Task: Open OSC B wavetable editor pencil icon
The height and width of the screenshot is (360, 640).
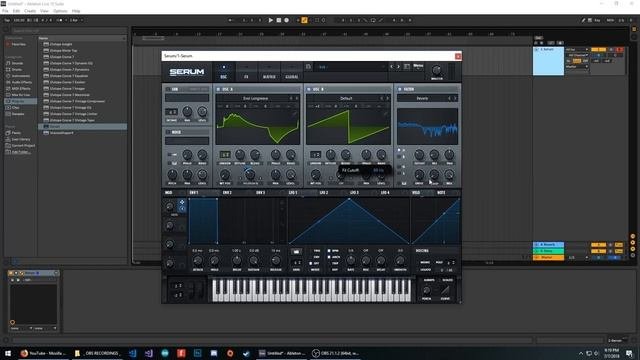Action: 385,114
